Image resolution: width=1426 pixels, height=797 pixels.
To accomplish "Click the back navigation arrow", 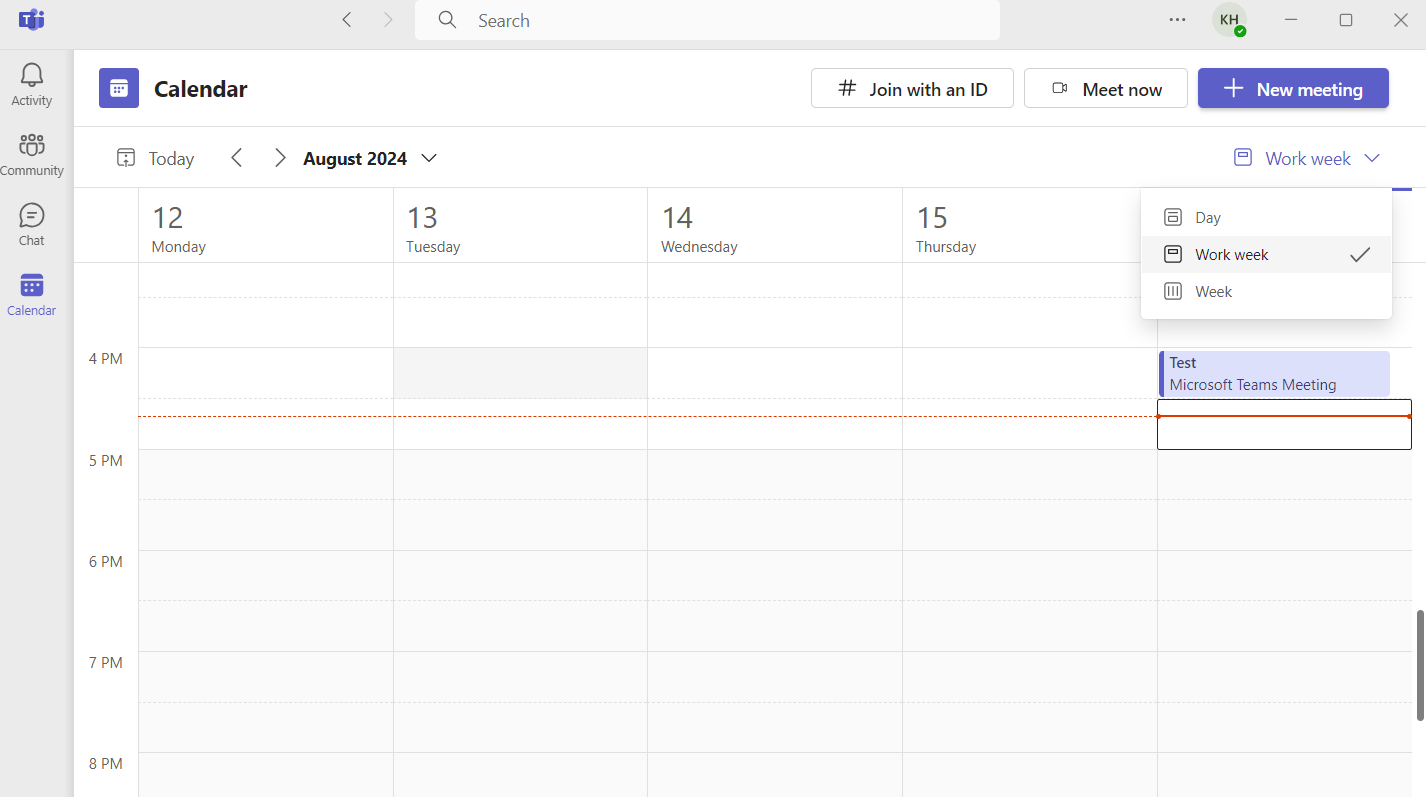I will pos(347,20).
